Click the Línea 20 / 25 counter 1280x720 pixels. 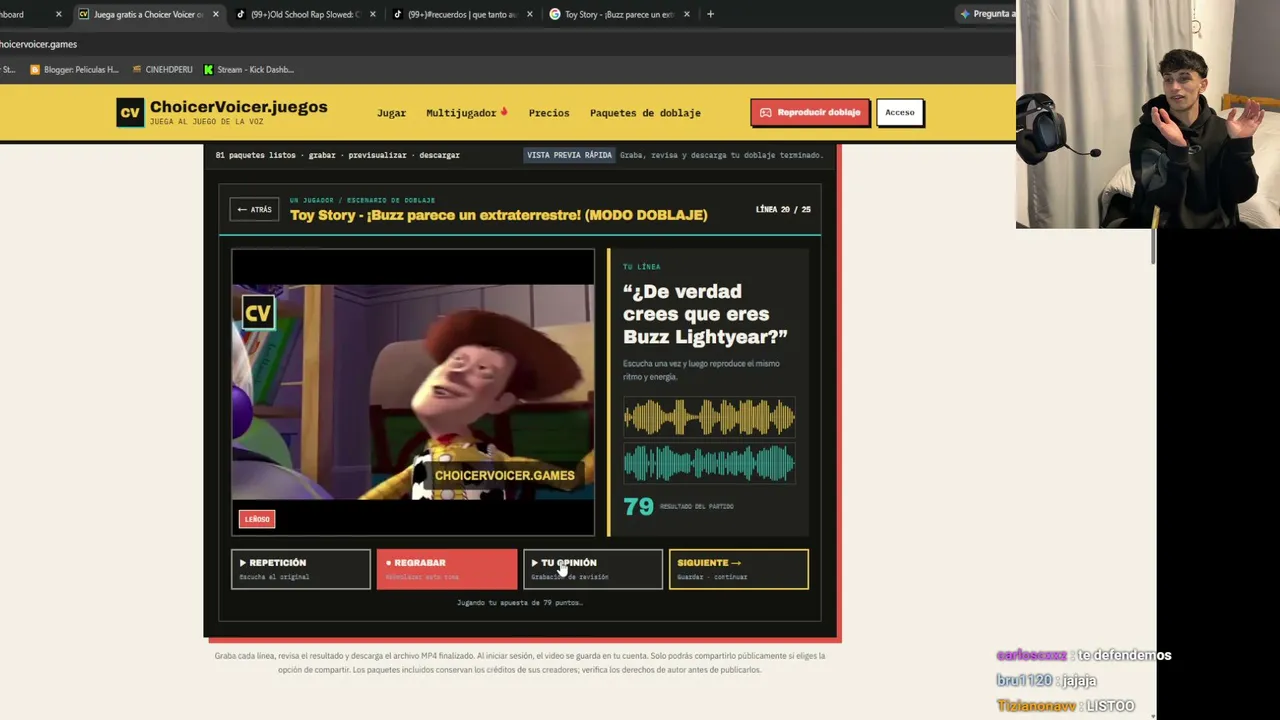click(x=783, y=210)
